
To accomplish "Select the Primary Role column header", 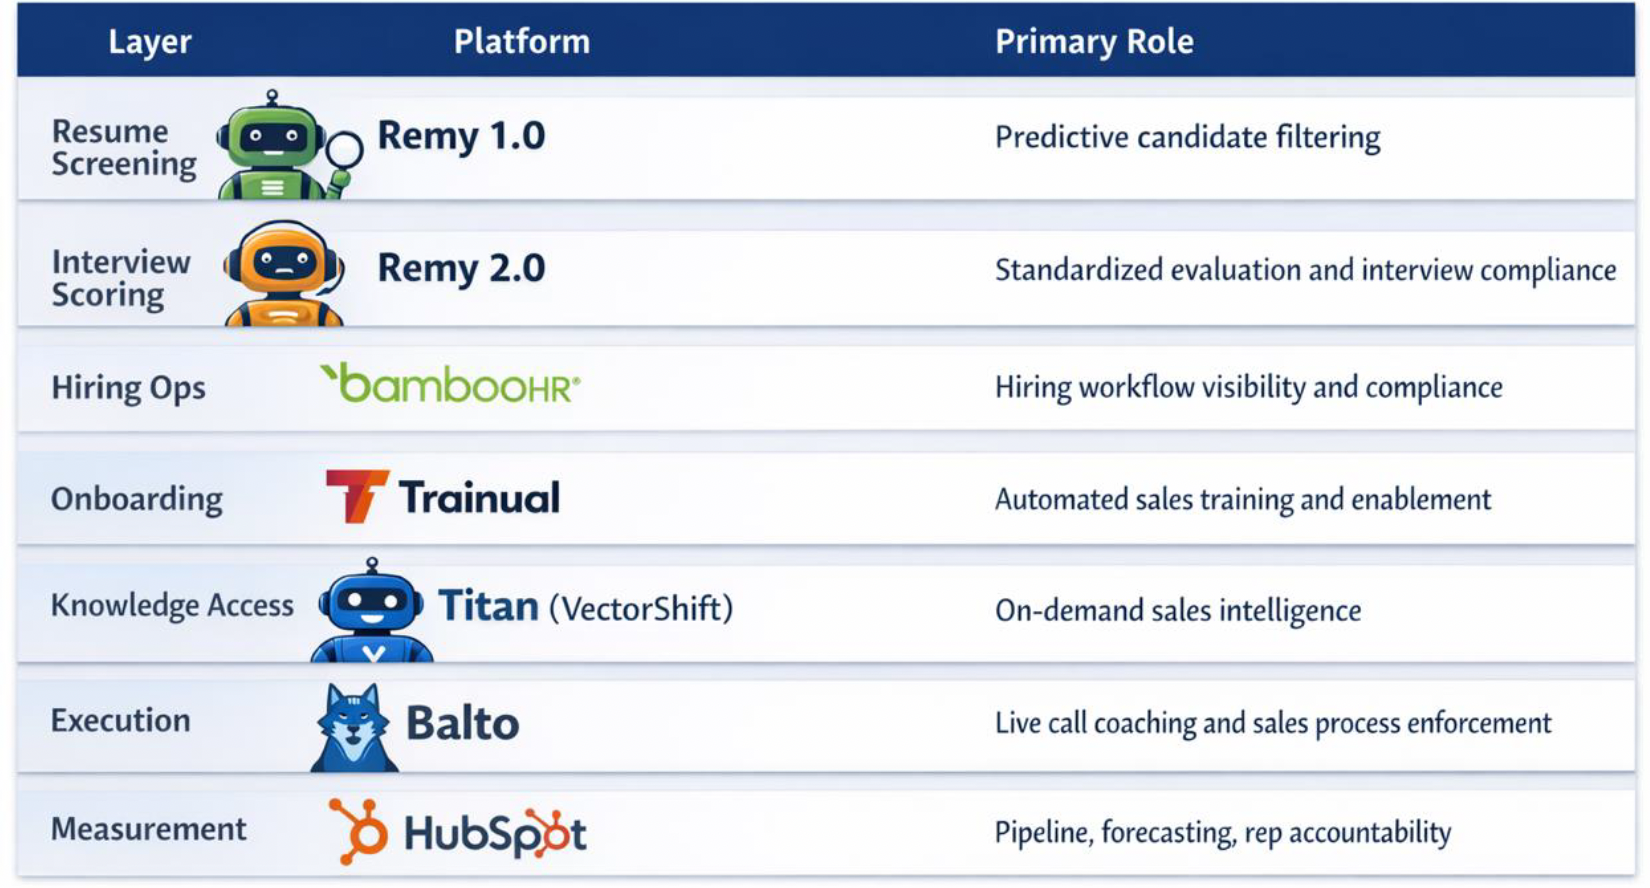I will [1094, 41].
